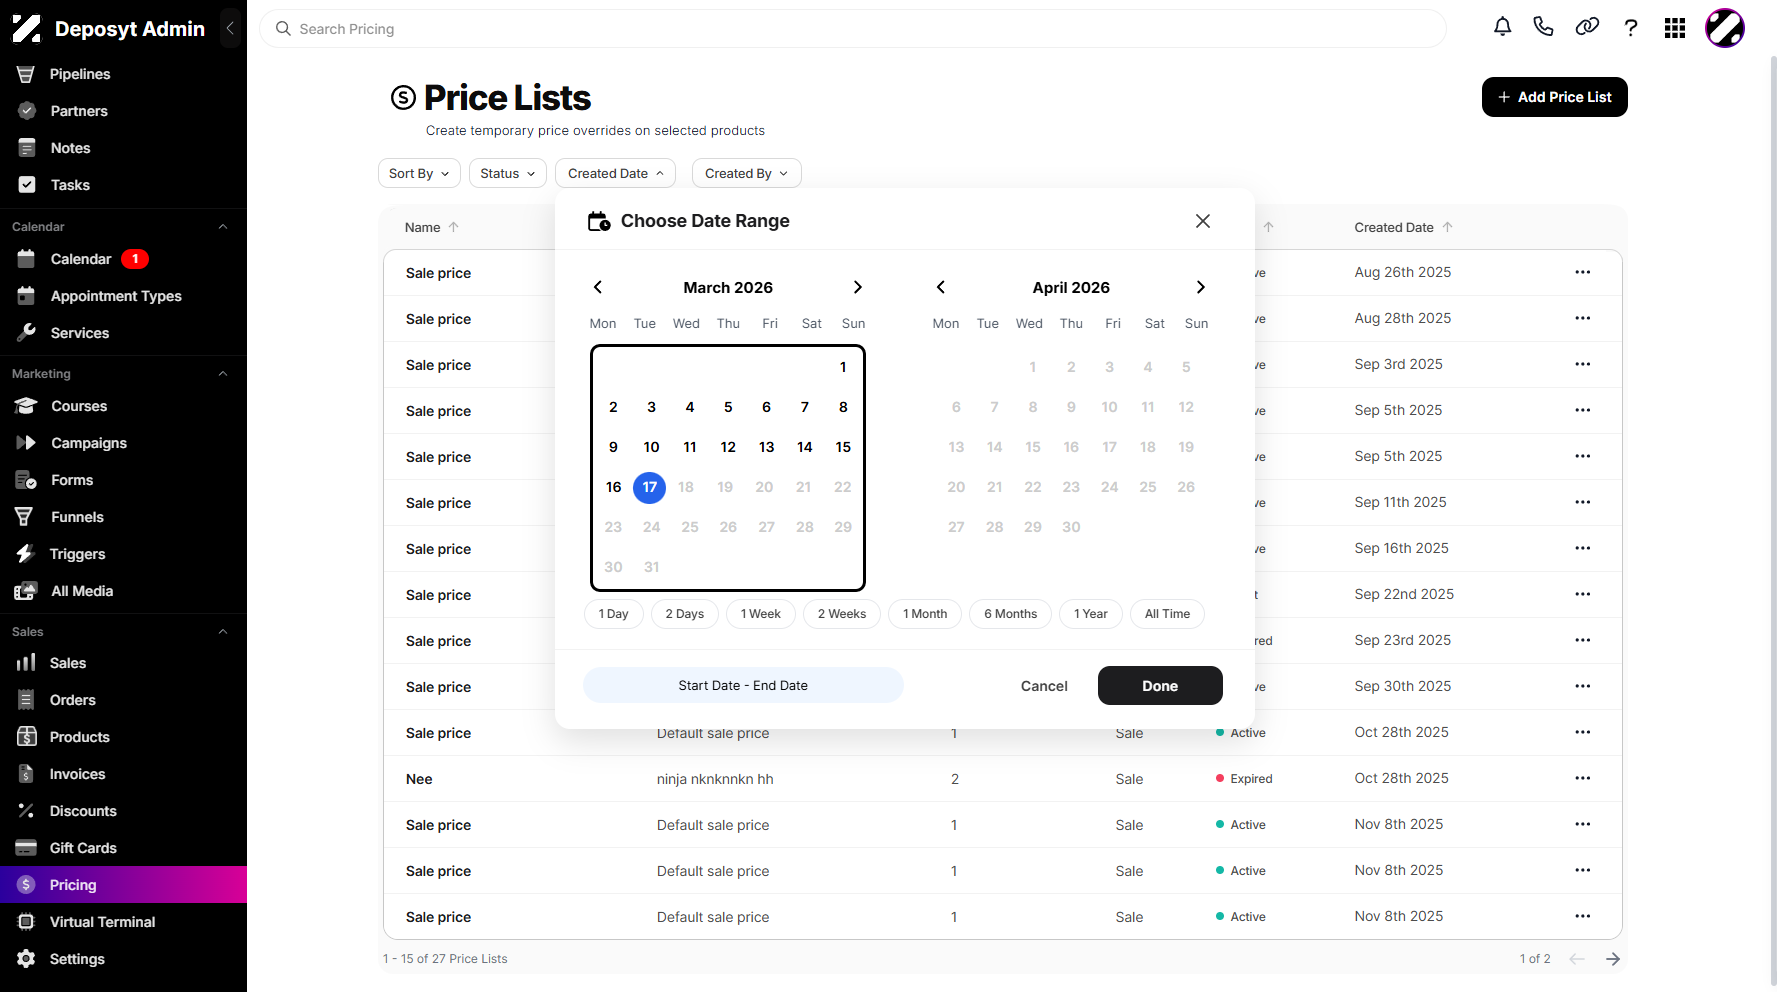Go to previous month before March 2026
This screenshot has height=992, width=1777.
598,287
